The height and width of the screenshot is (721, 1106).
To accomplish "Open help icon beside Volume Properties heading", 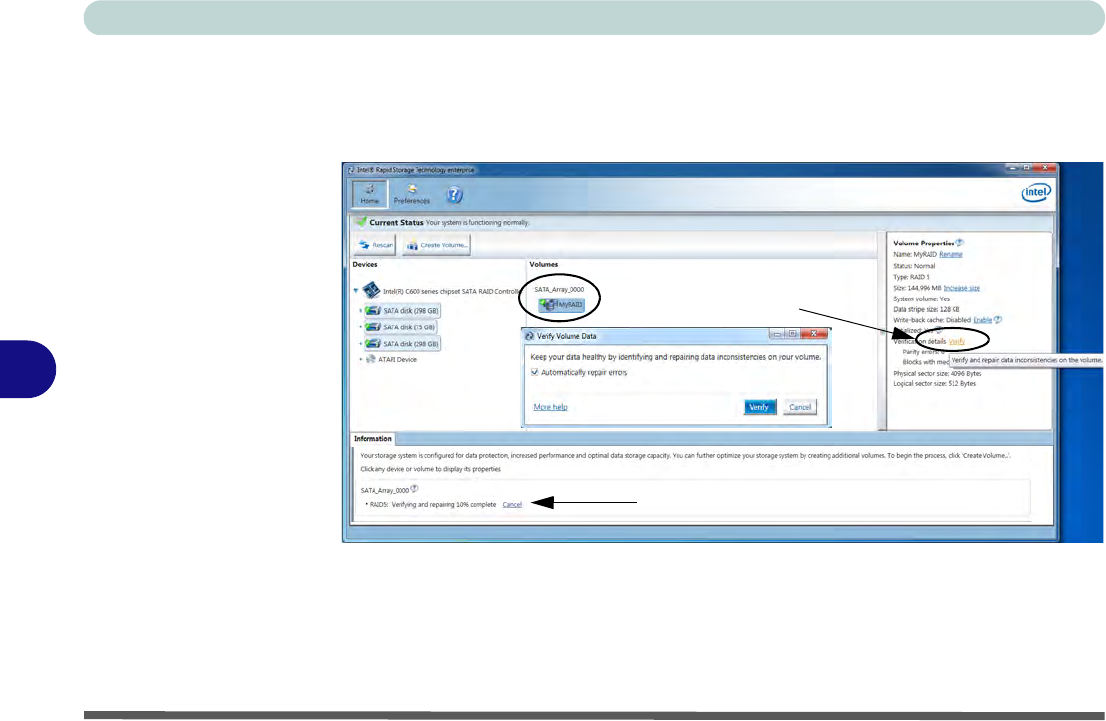I will click(959, 243).
